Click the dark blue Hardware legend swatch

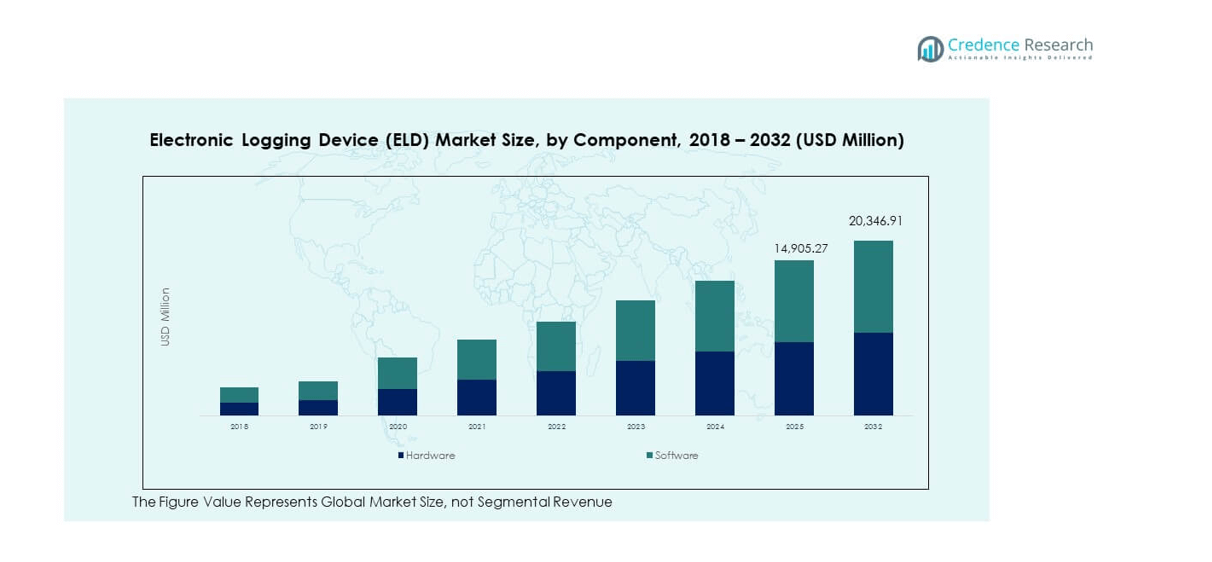pos(400,455)
